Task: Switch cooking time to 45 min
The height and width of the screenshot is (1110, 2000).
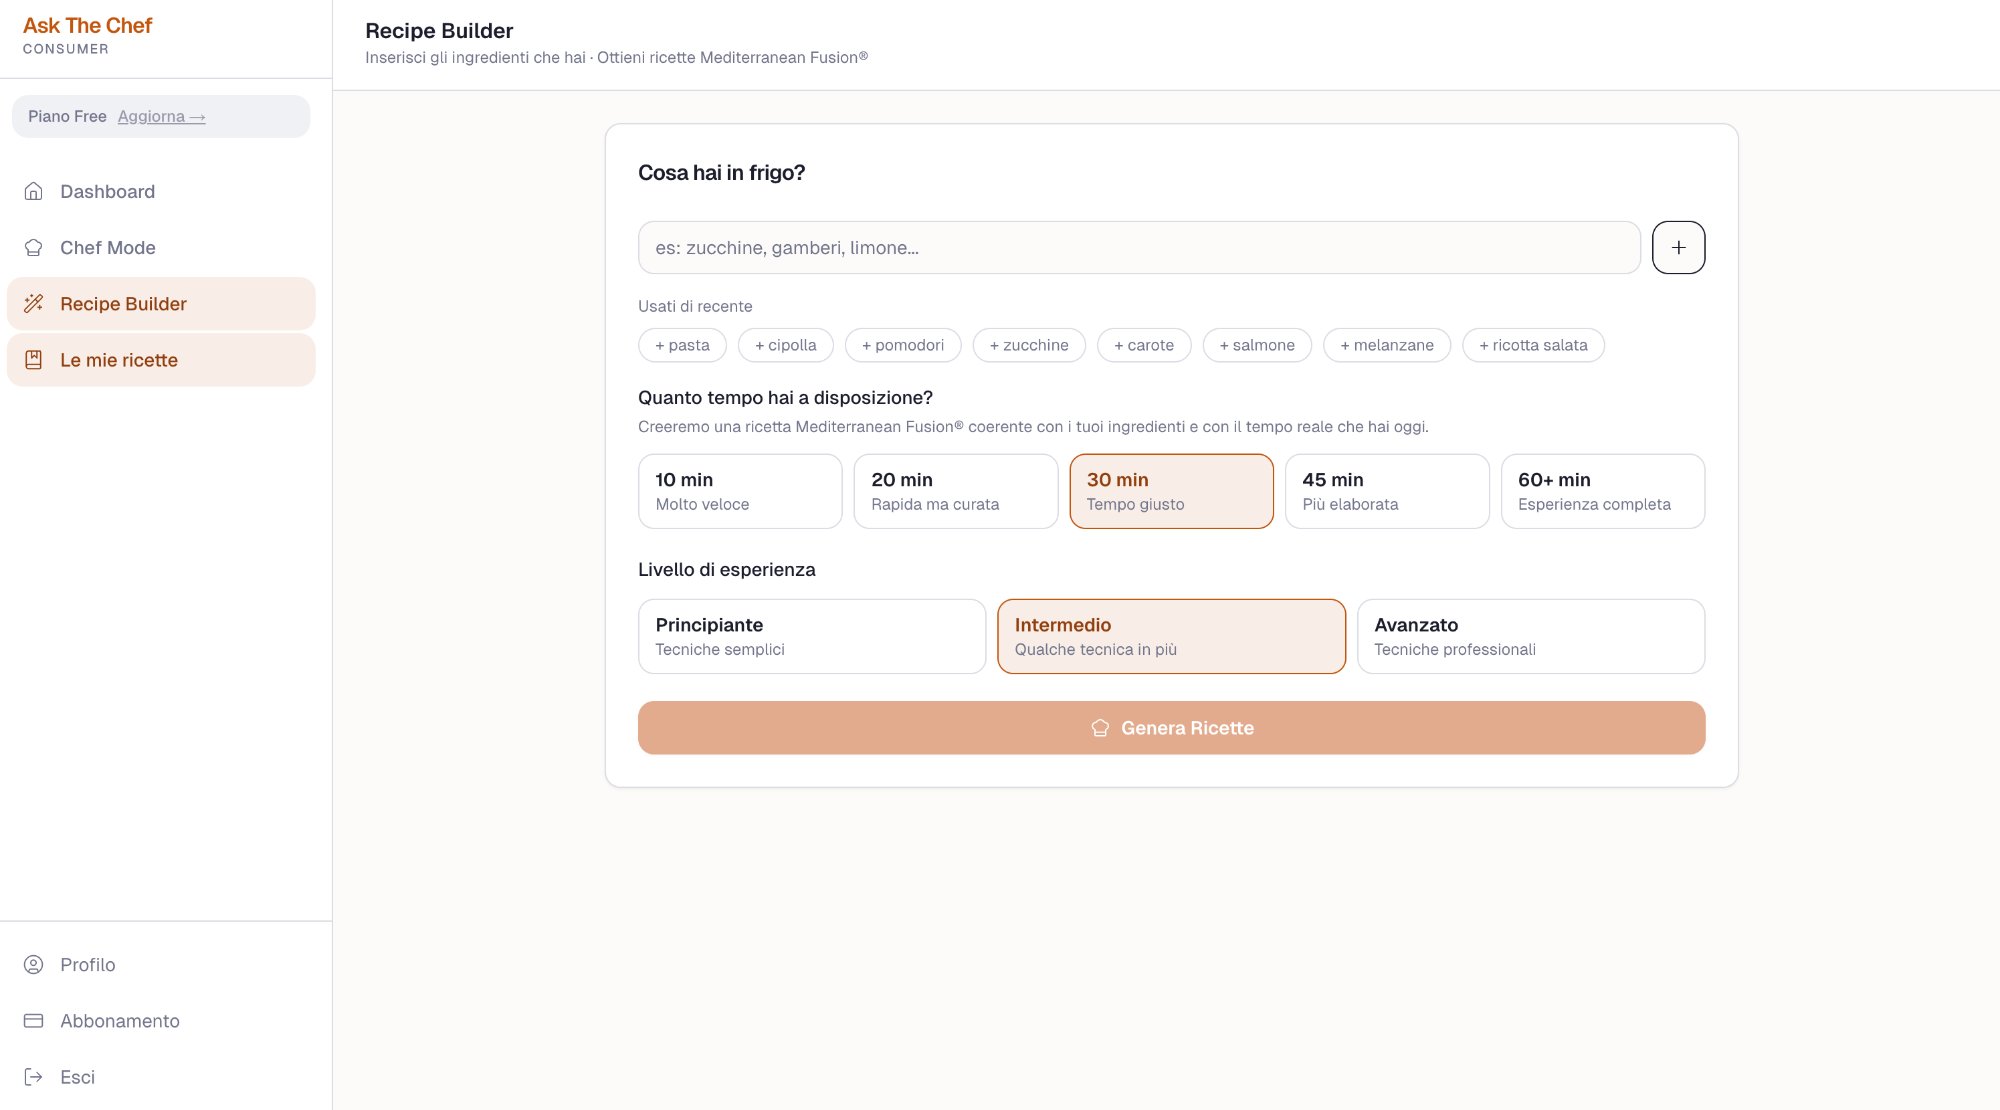Action: coord(1387,491)
